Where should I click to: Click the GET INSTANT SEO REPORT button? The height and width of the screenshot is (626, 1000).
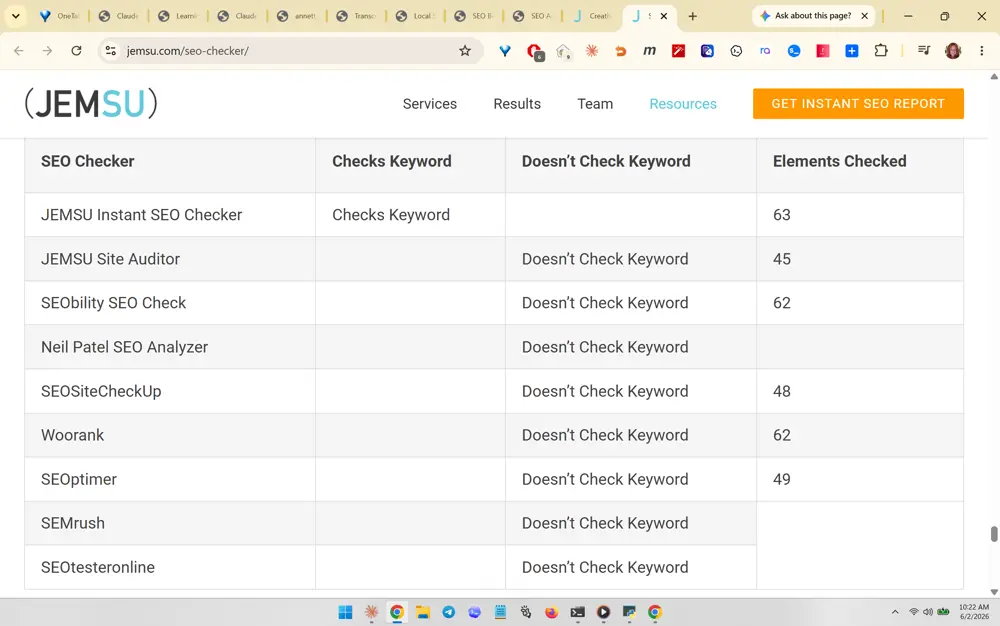[858, 104]
